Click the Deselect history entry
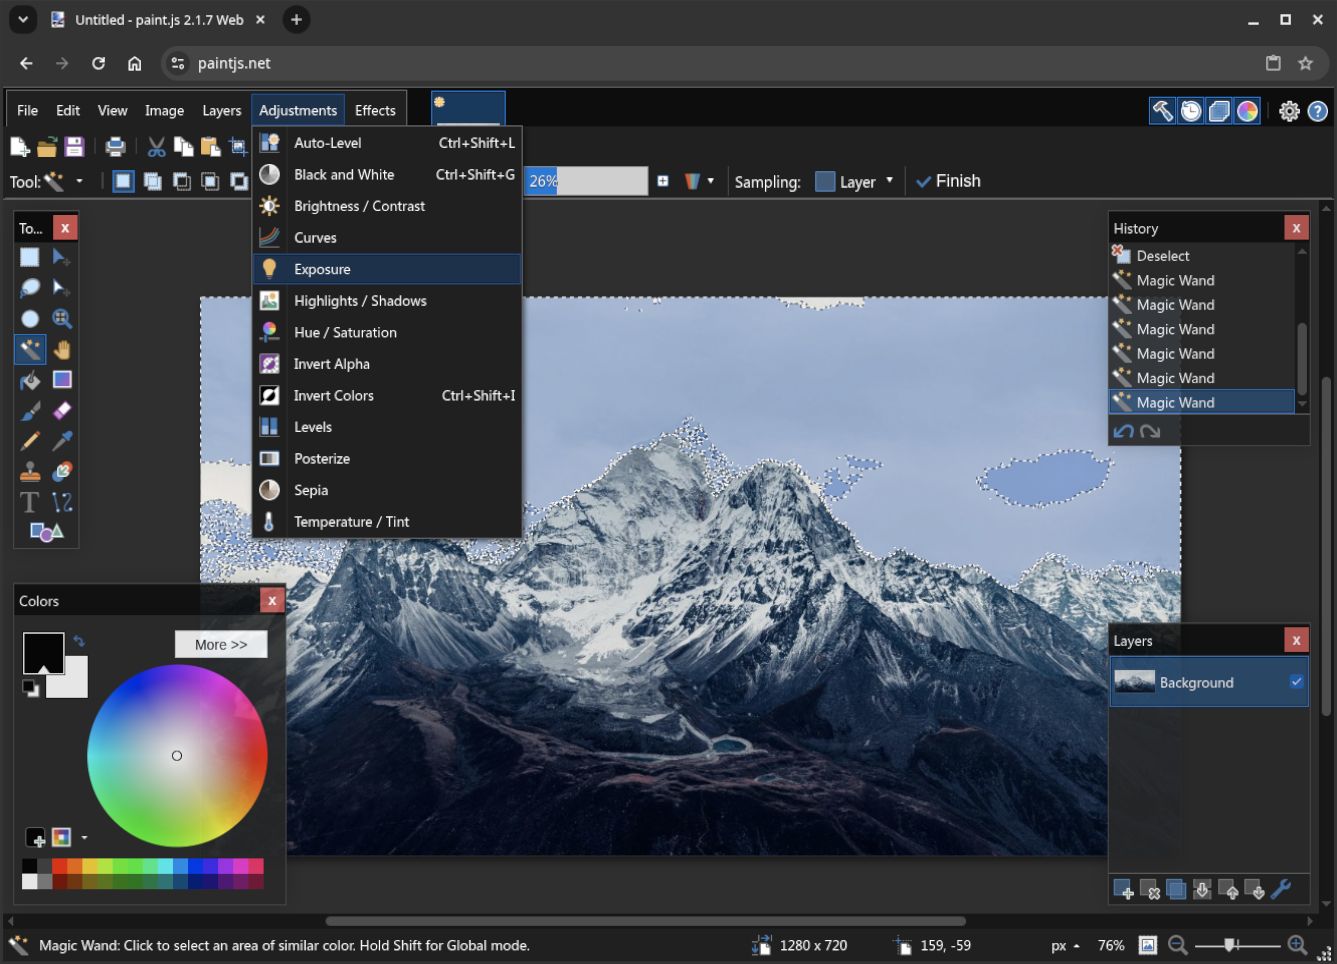This screenshot has width=1337, height=964. [x=1202, y=256]
